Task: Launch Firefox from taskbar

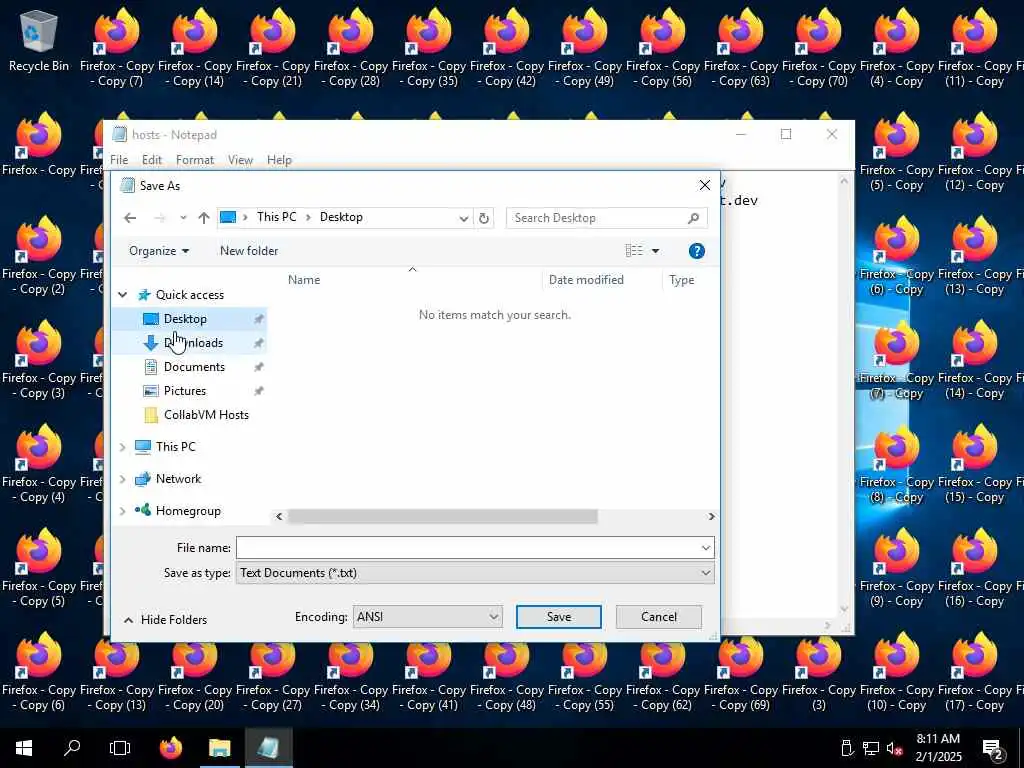Action: [x=171, y=748]
